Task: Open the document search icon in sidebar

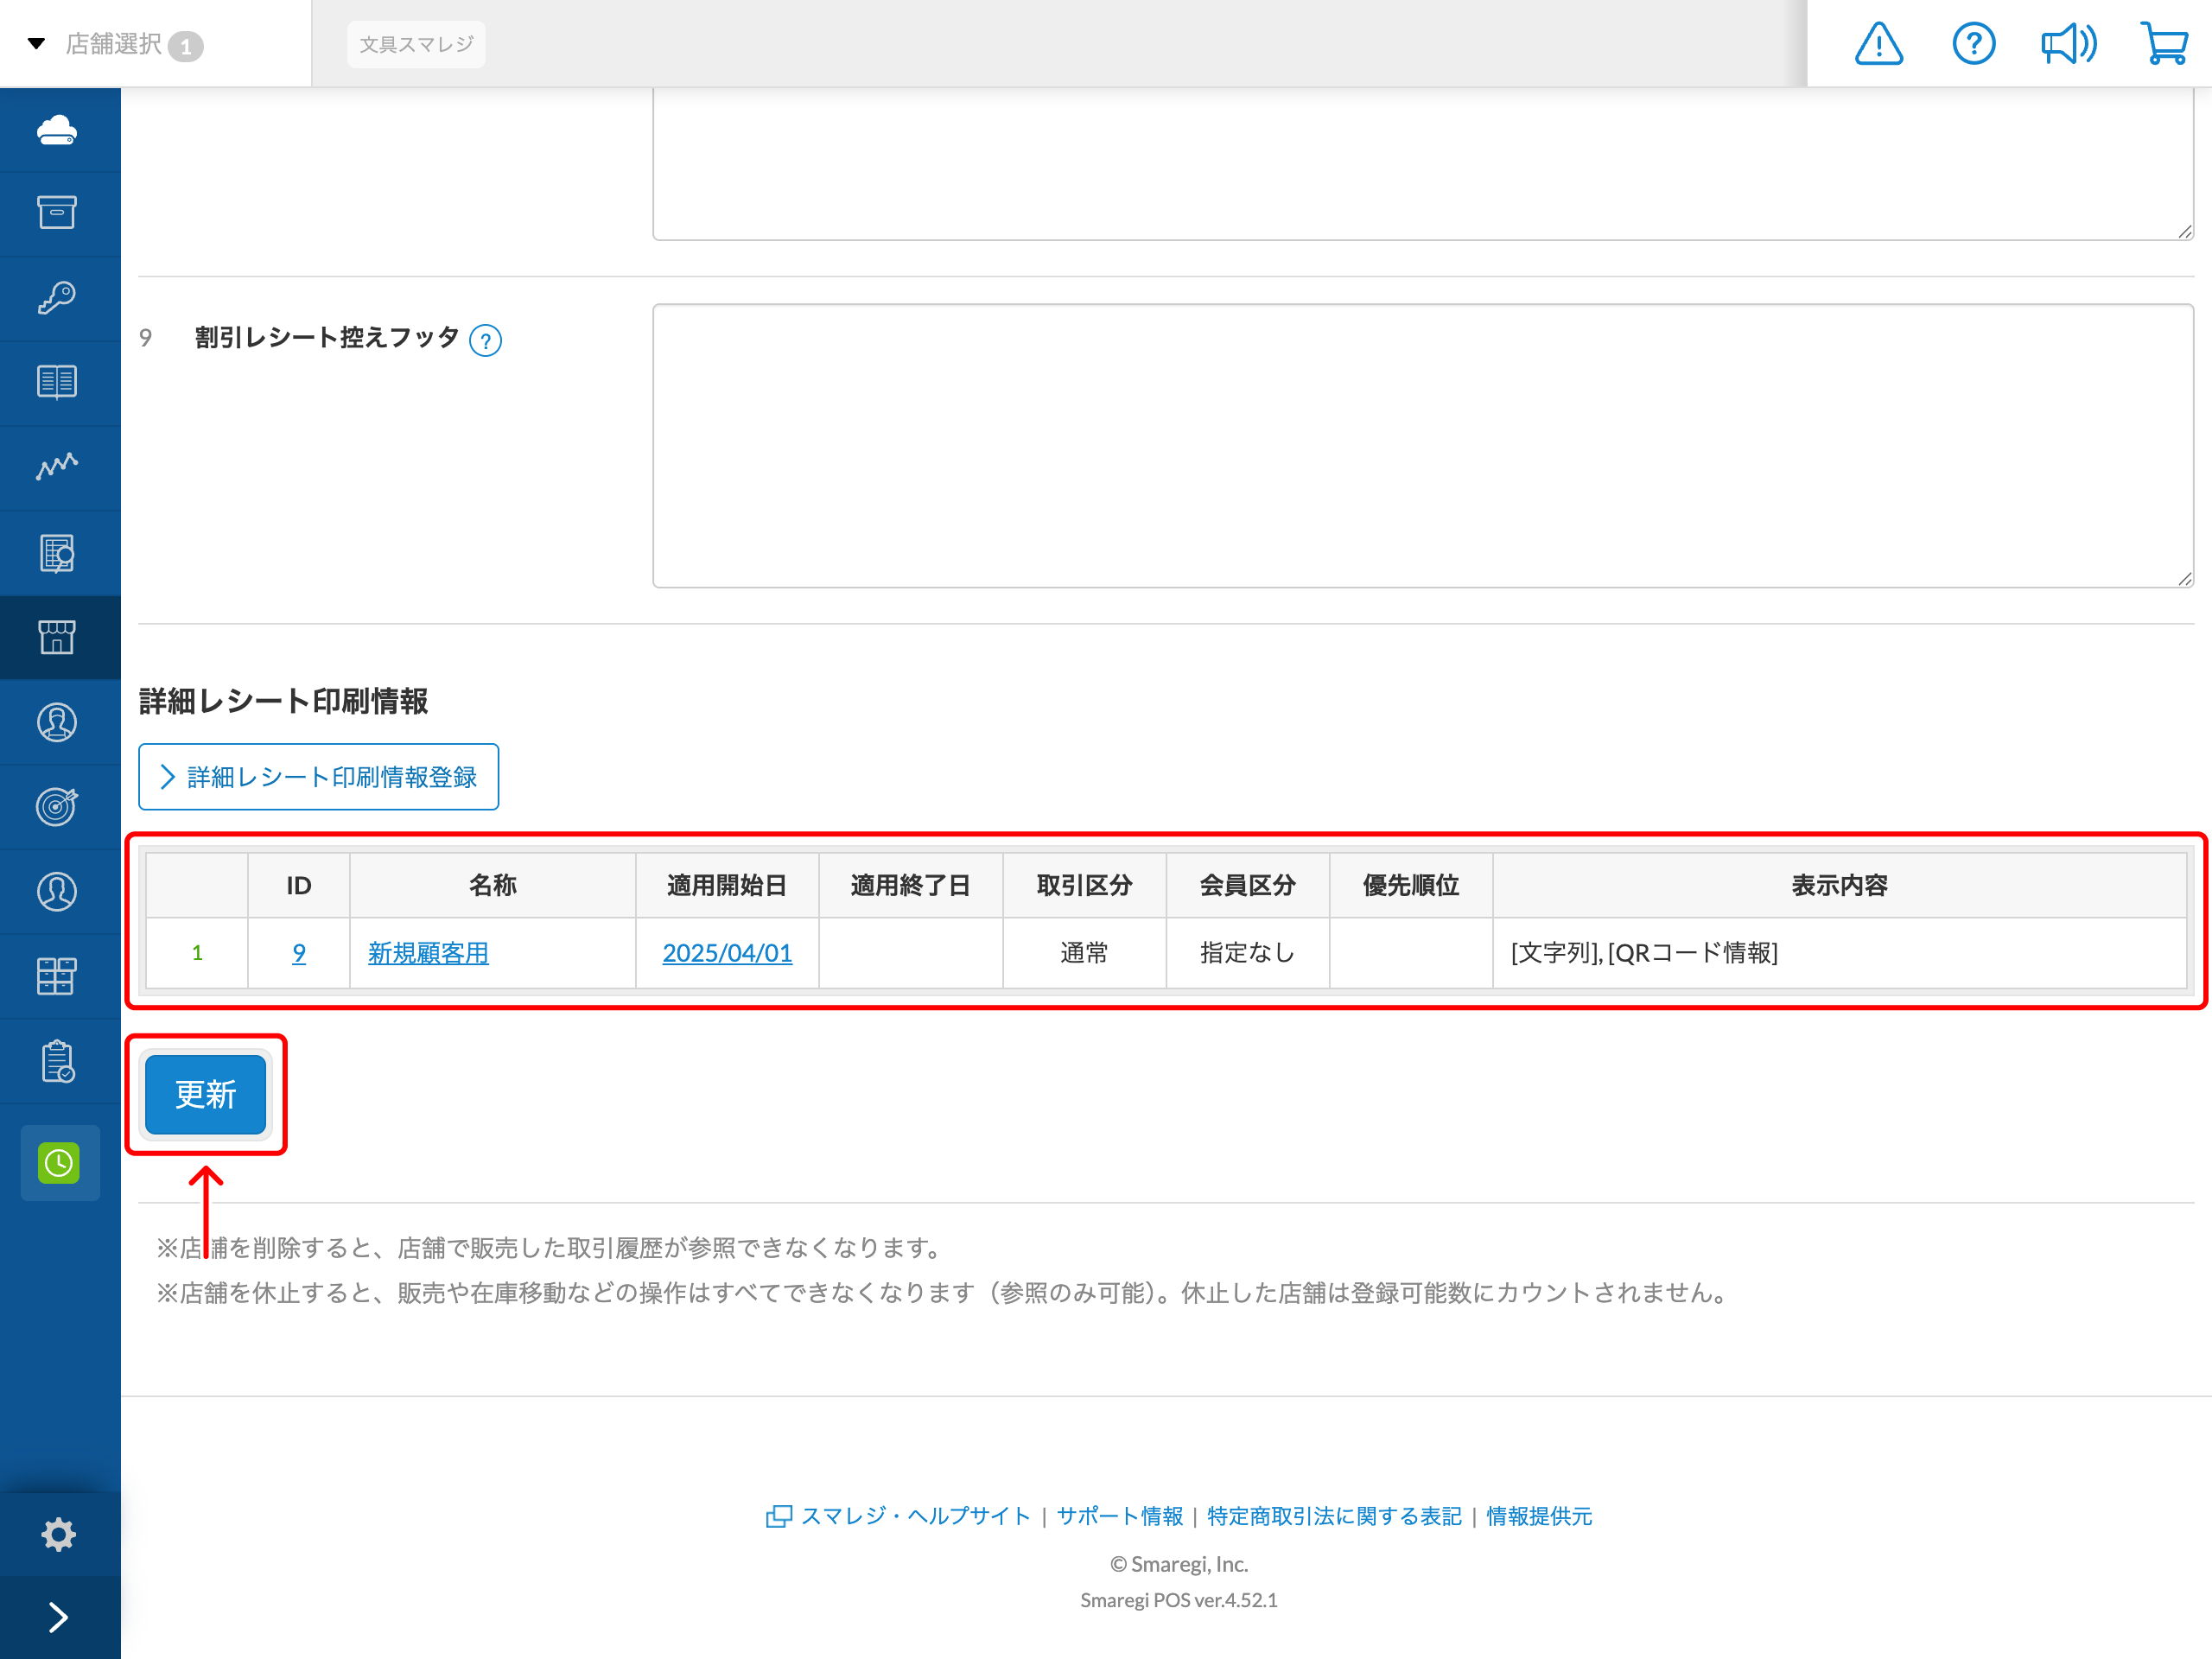Action: pos(57,553)
